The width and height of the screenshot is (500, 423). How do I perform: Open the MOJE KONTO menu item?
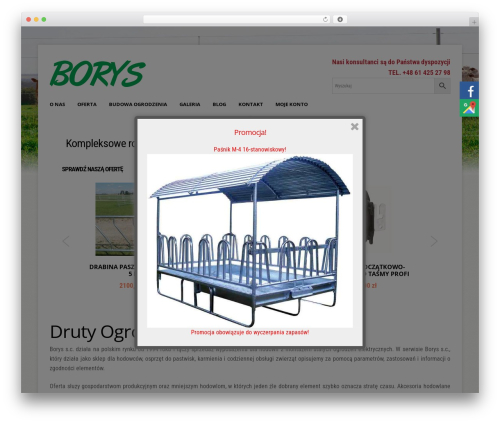pos(292,104)
